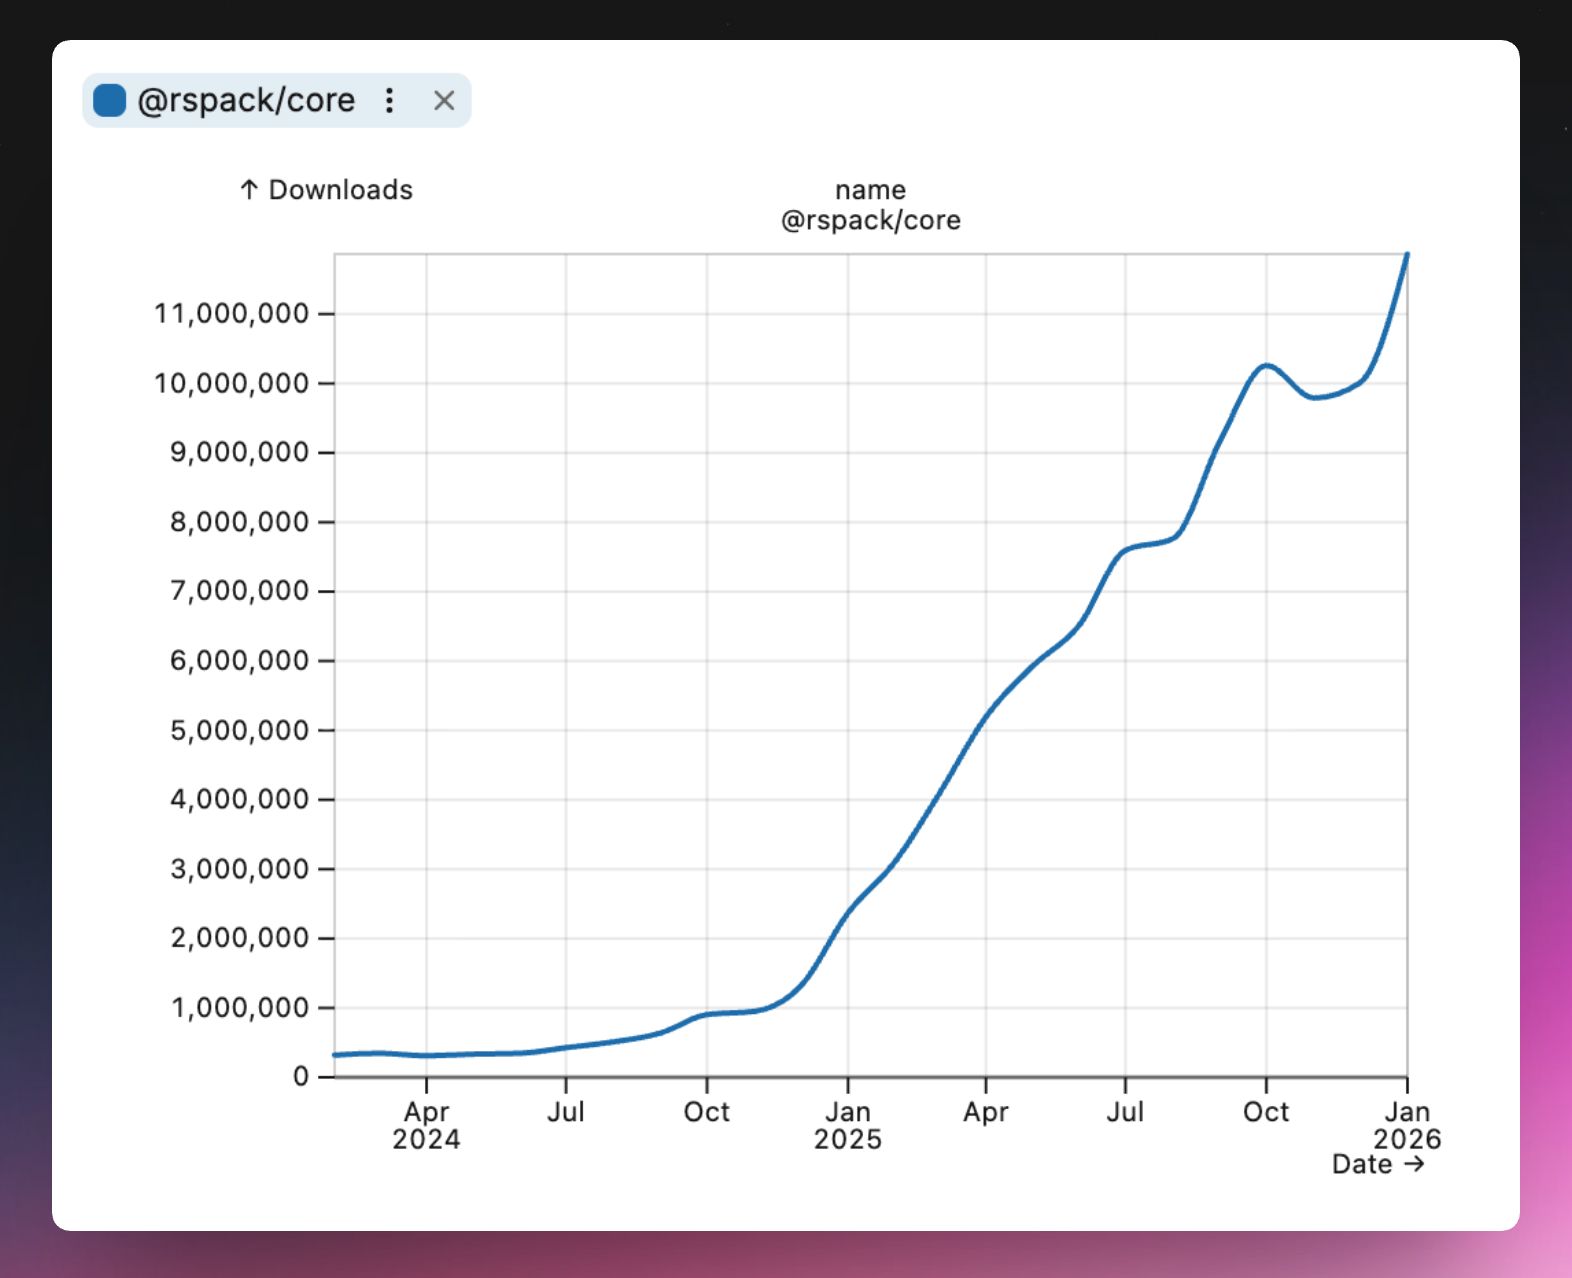
Task: Click the 5,000,000 y-axis tick label
Action: [239, 730]
